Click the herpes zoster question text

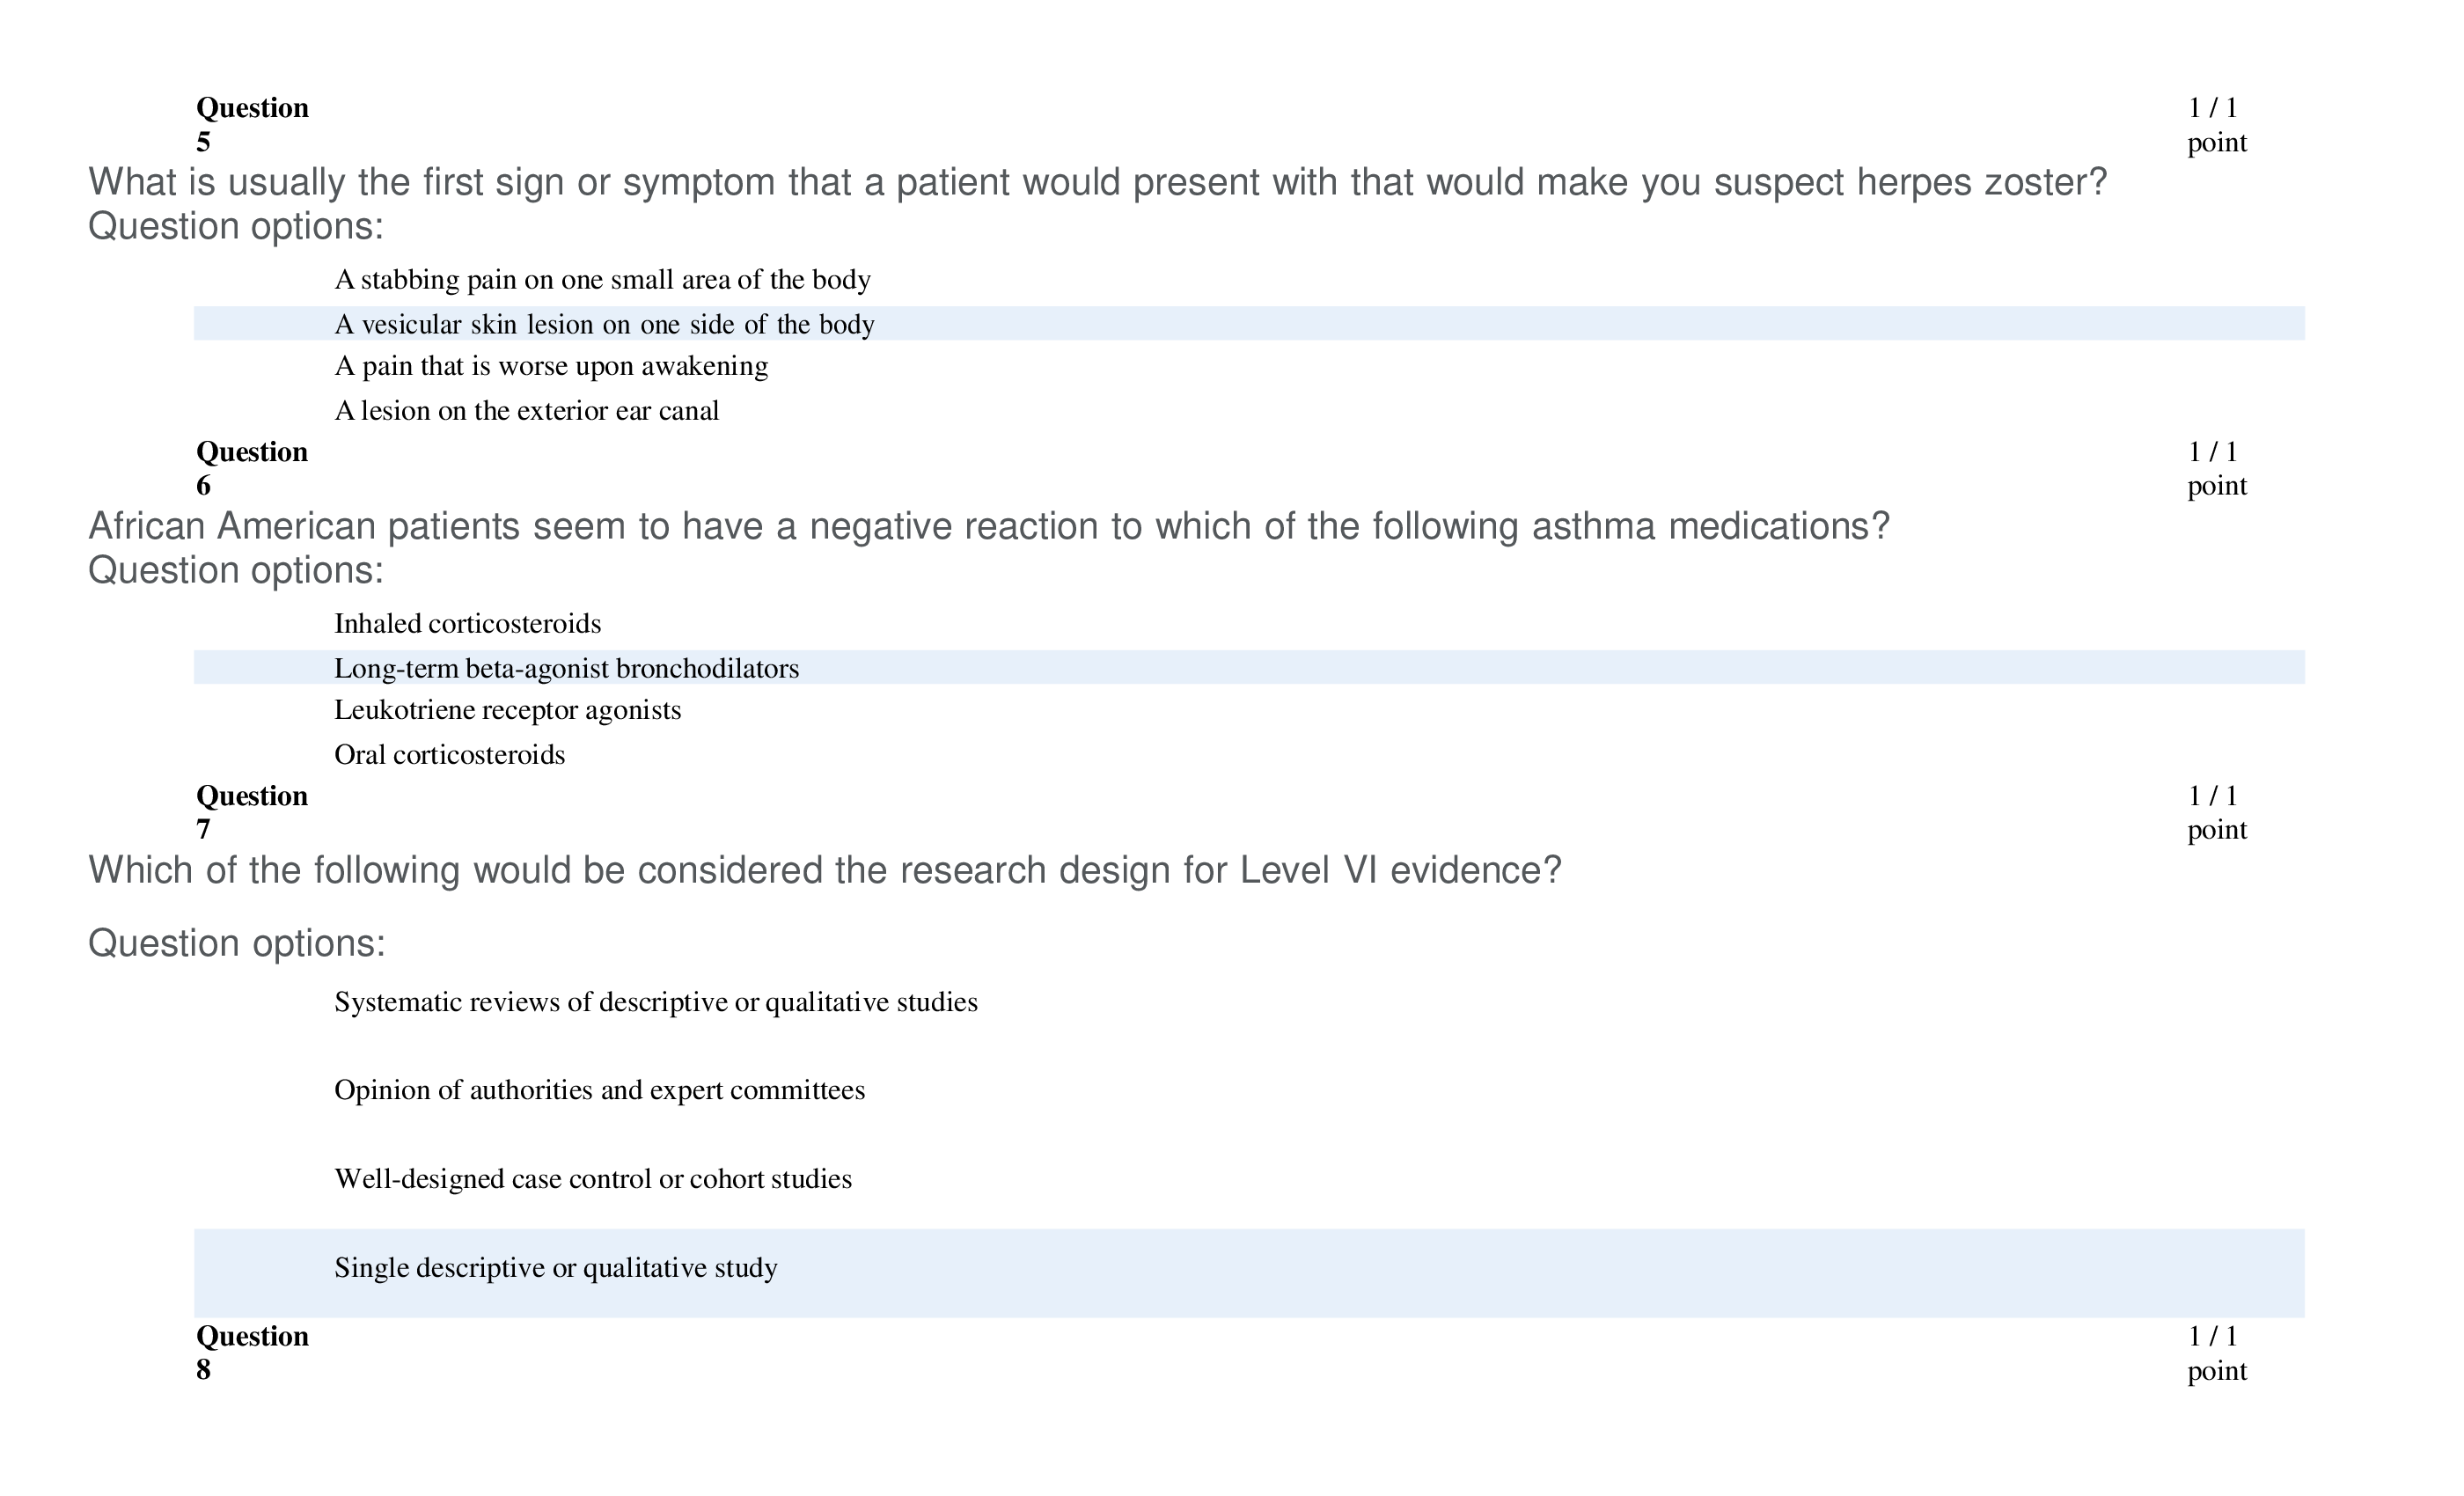click(1097, 183)
